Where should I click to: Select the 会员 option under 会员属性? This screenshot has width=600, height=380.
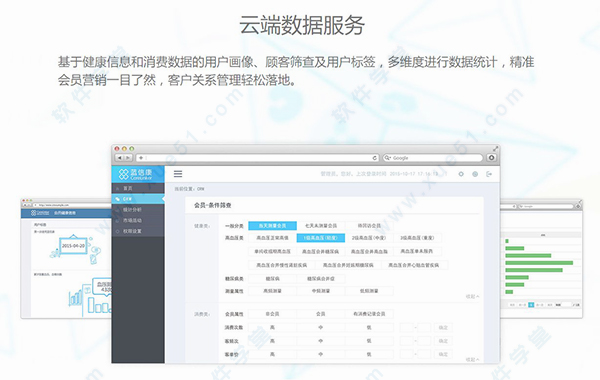click(x=321, y=314)
